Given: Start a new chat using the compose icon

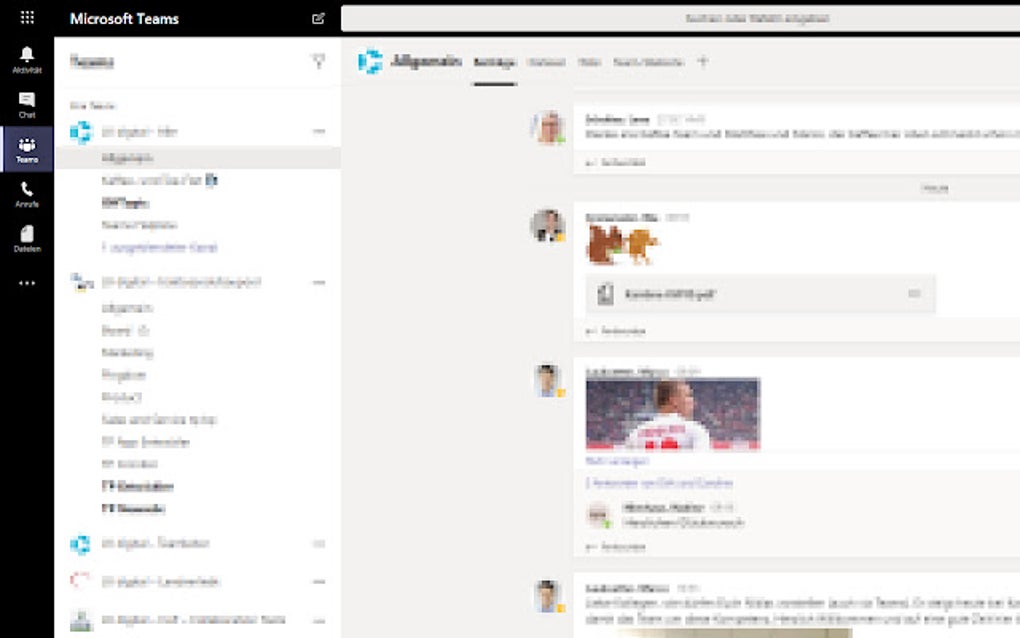Looking at the screenshot, I should (x=318, y=19).
